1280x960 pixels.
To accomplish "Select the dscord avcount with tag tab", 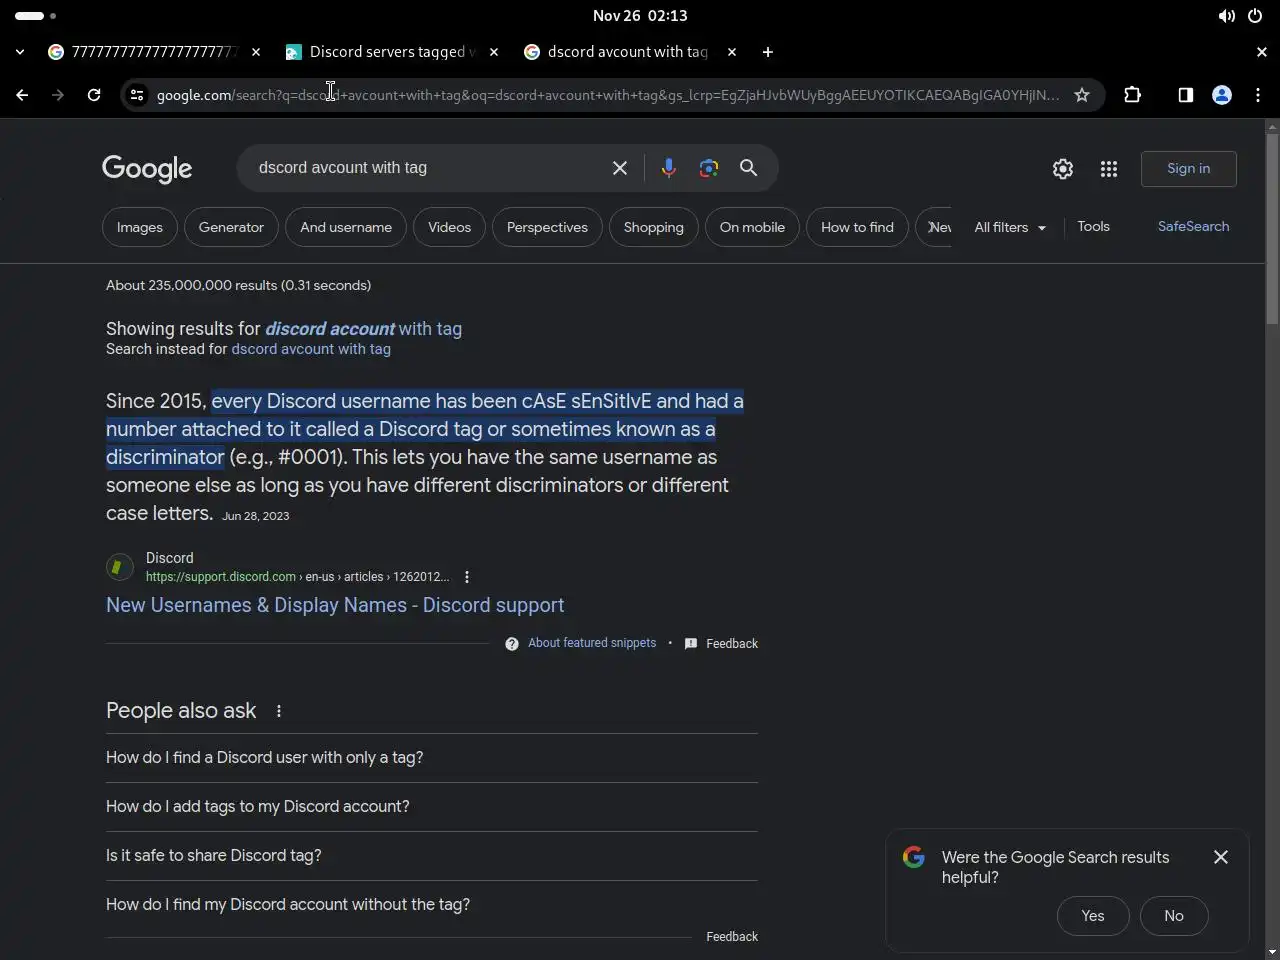I will (630, 52).
